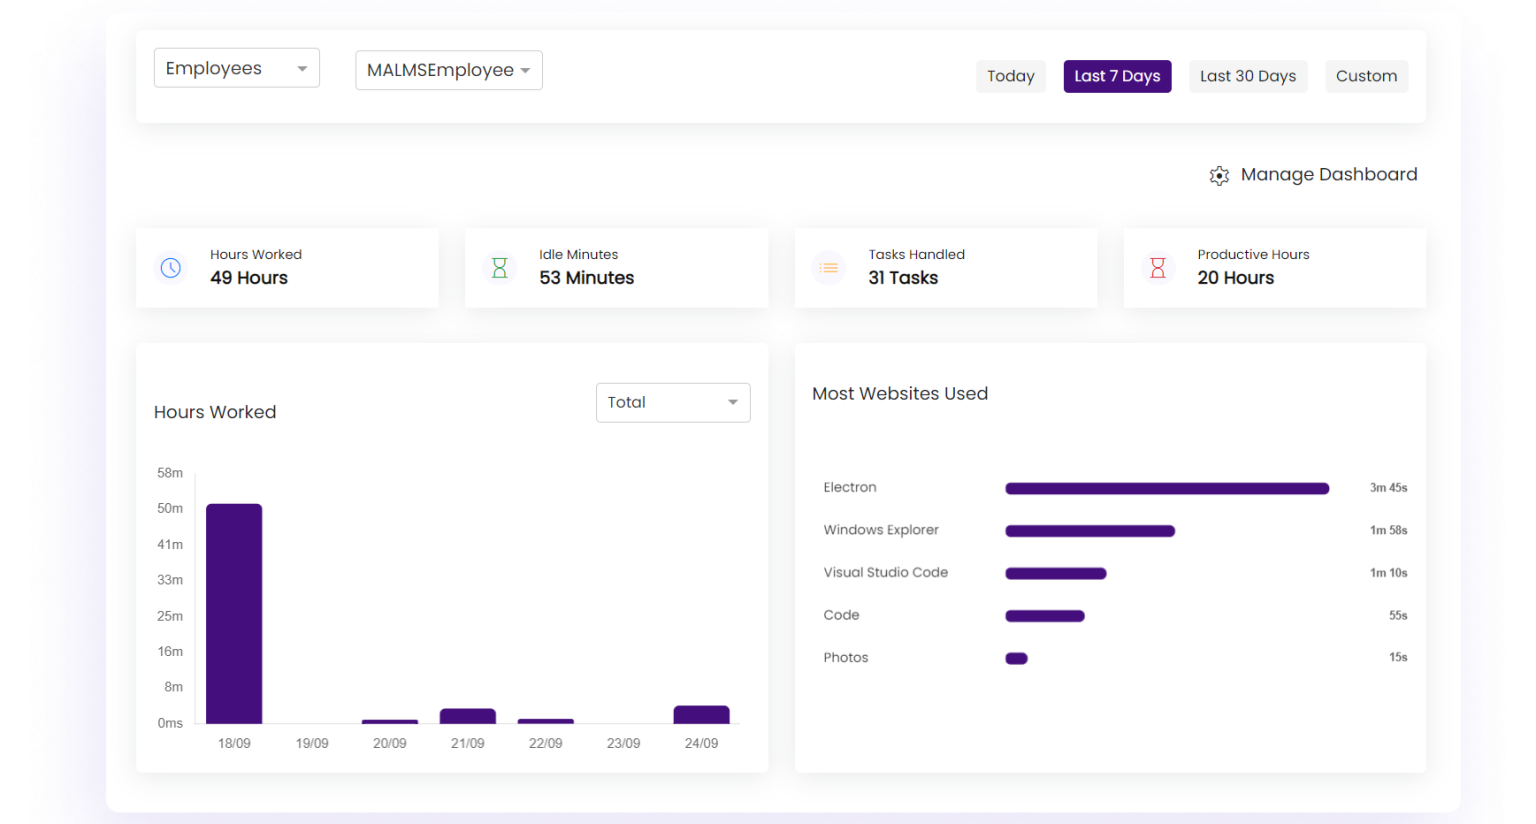
Task: Open the Employees dropdown
Action: tap(236, 67)
